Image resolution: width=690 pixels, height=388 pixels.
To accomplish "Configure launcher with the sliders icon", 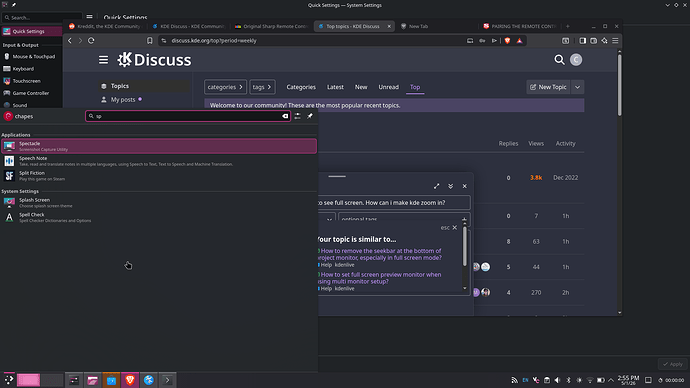I will point(298,116).
